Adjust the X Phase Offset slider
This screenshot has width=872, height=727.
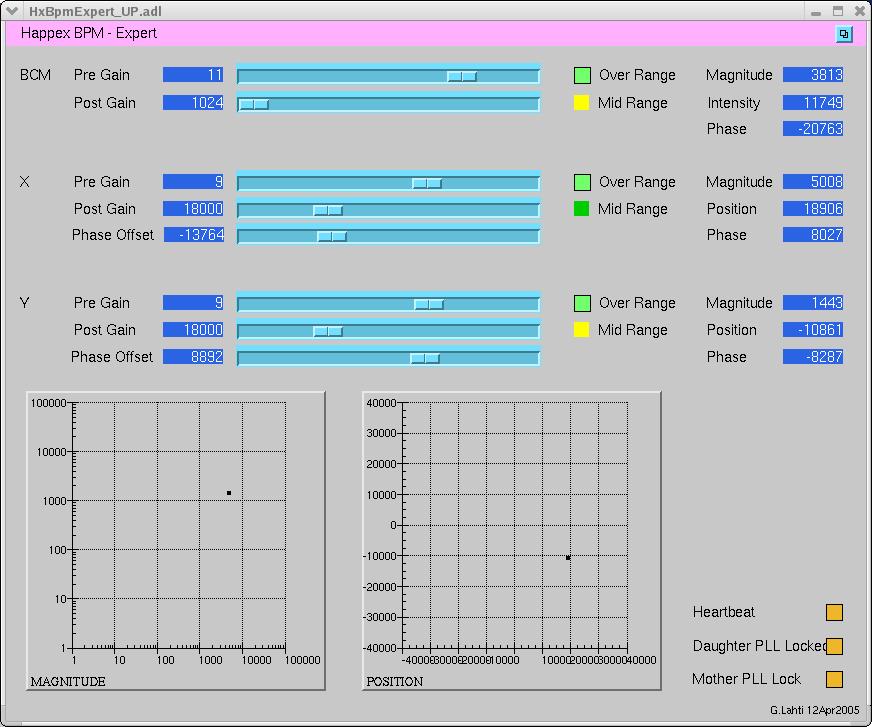coord(388,236)
